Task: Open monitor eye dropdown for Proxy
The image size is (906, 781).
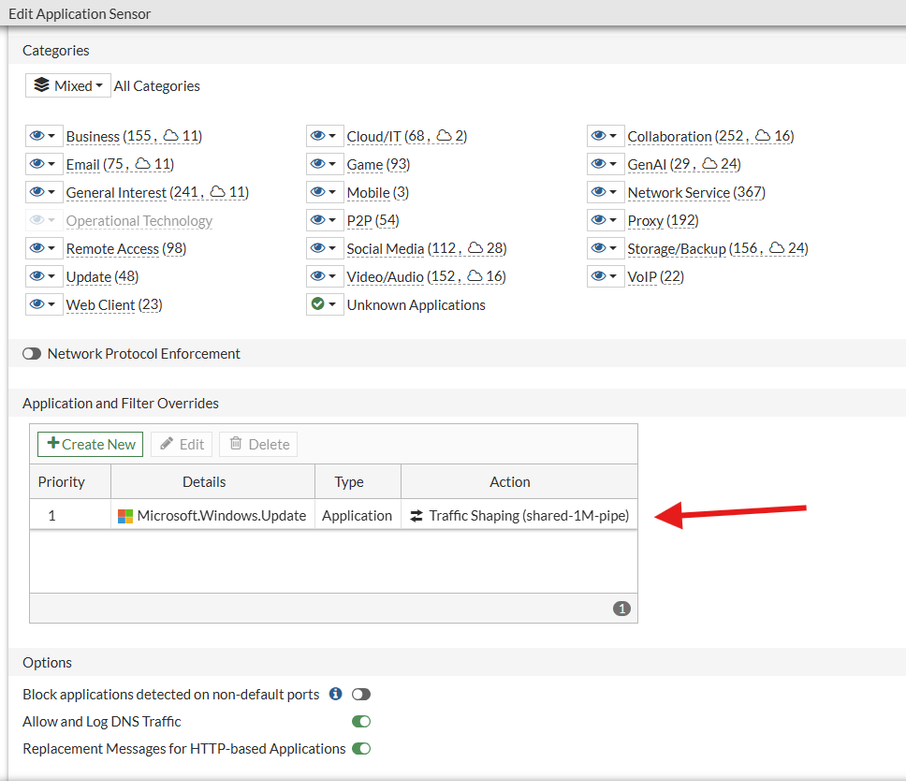Action: point(606,220)
